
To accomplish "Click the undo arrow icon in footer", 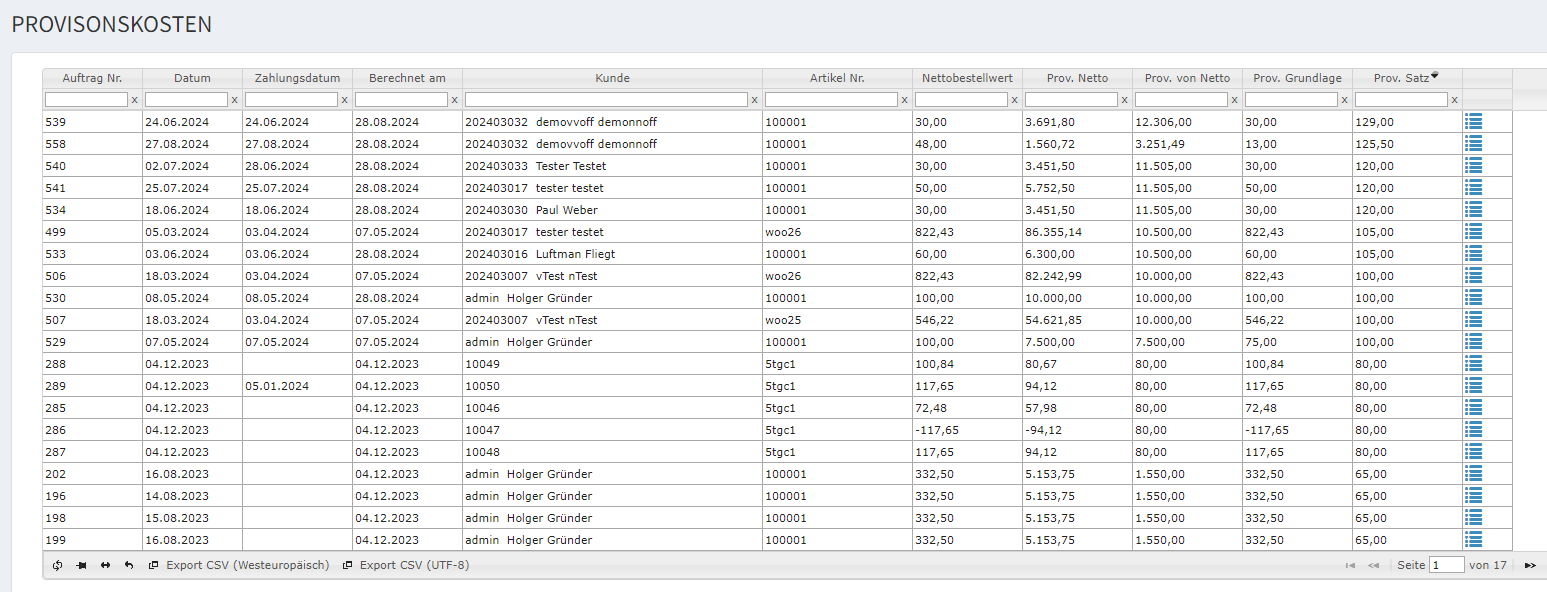I will pos(129,565).
